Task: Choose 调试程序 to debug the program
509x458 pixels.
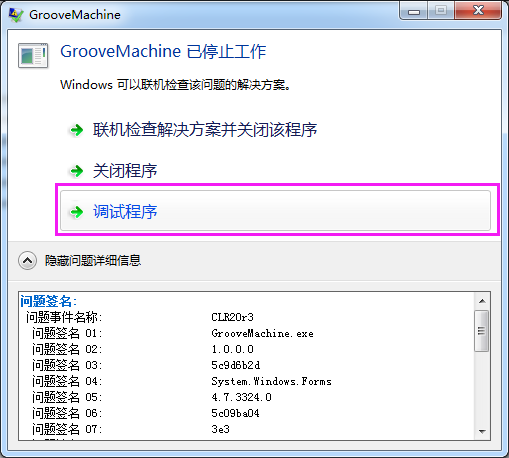Action: [x=275, y=210]
